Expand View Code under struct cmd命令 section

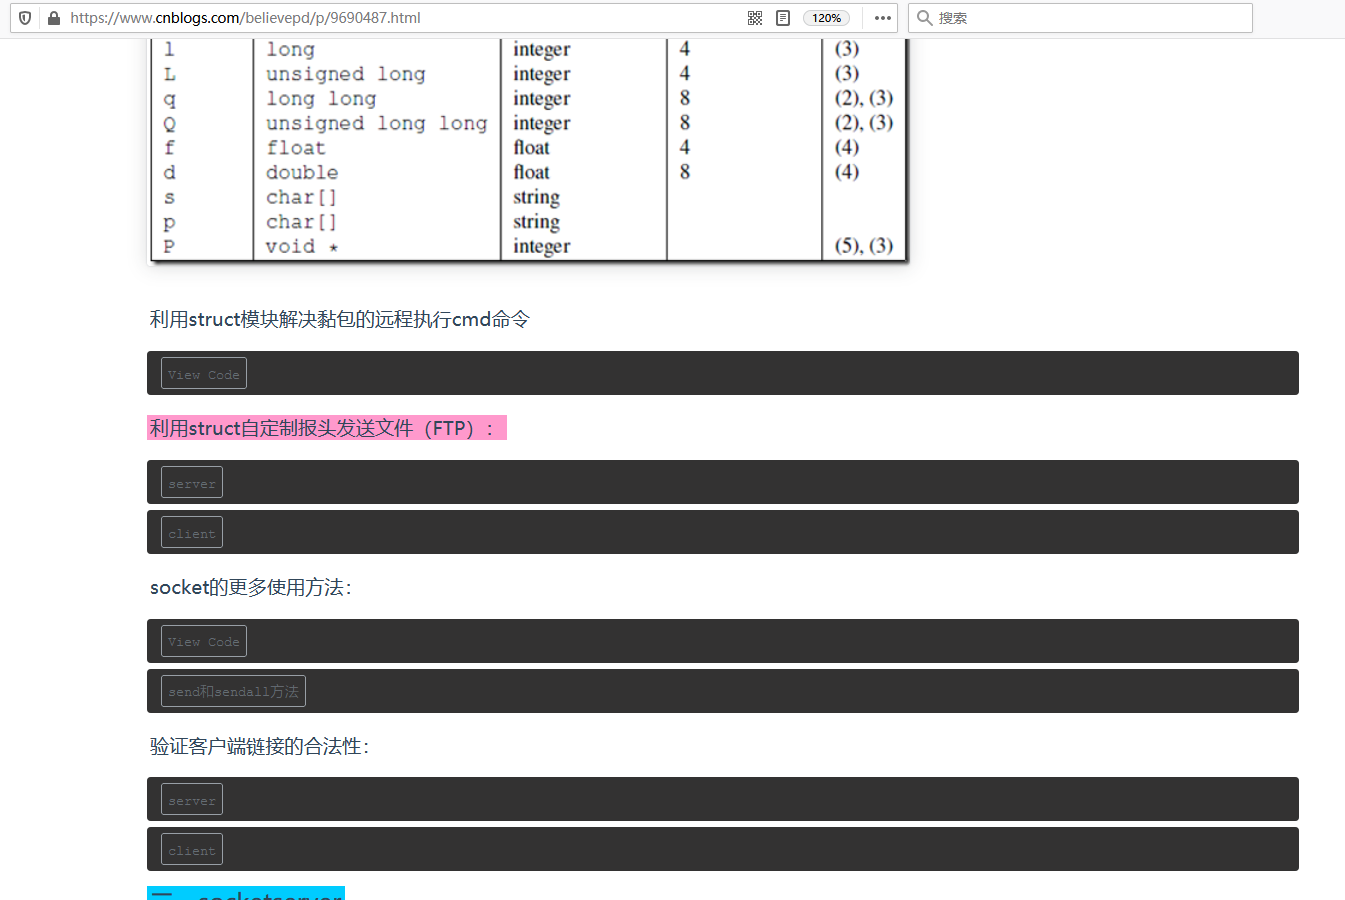[x=204, y=374]
